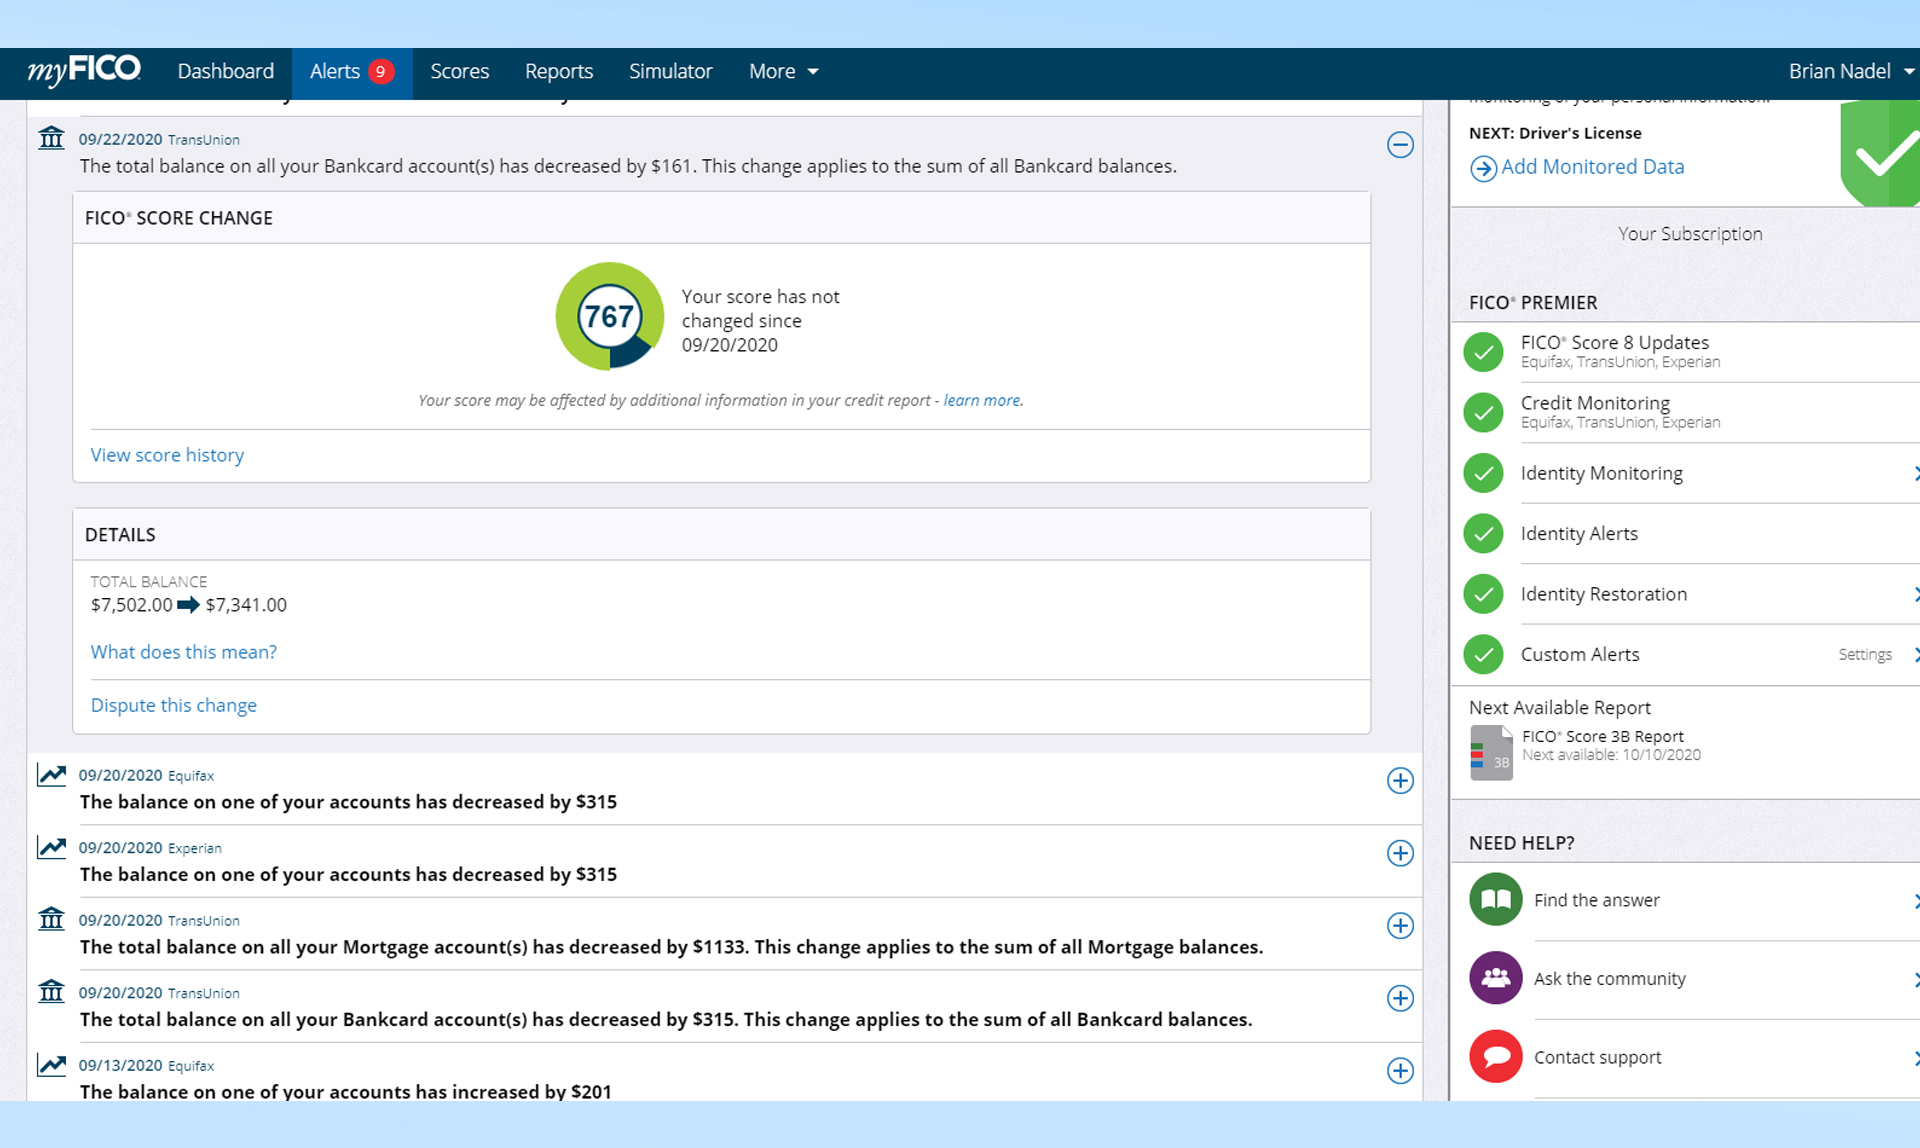
Task: Click the $7,341.00 new balance value
Action: tap(246, 605)
